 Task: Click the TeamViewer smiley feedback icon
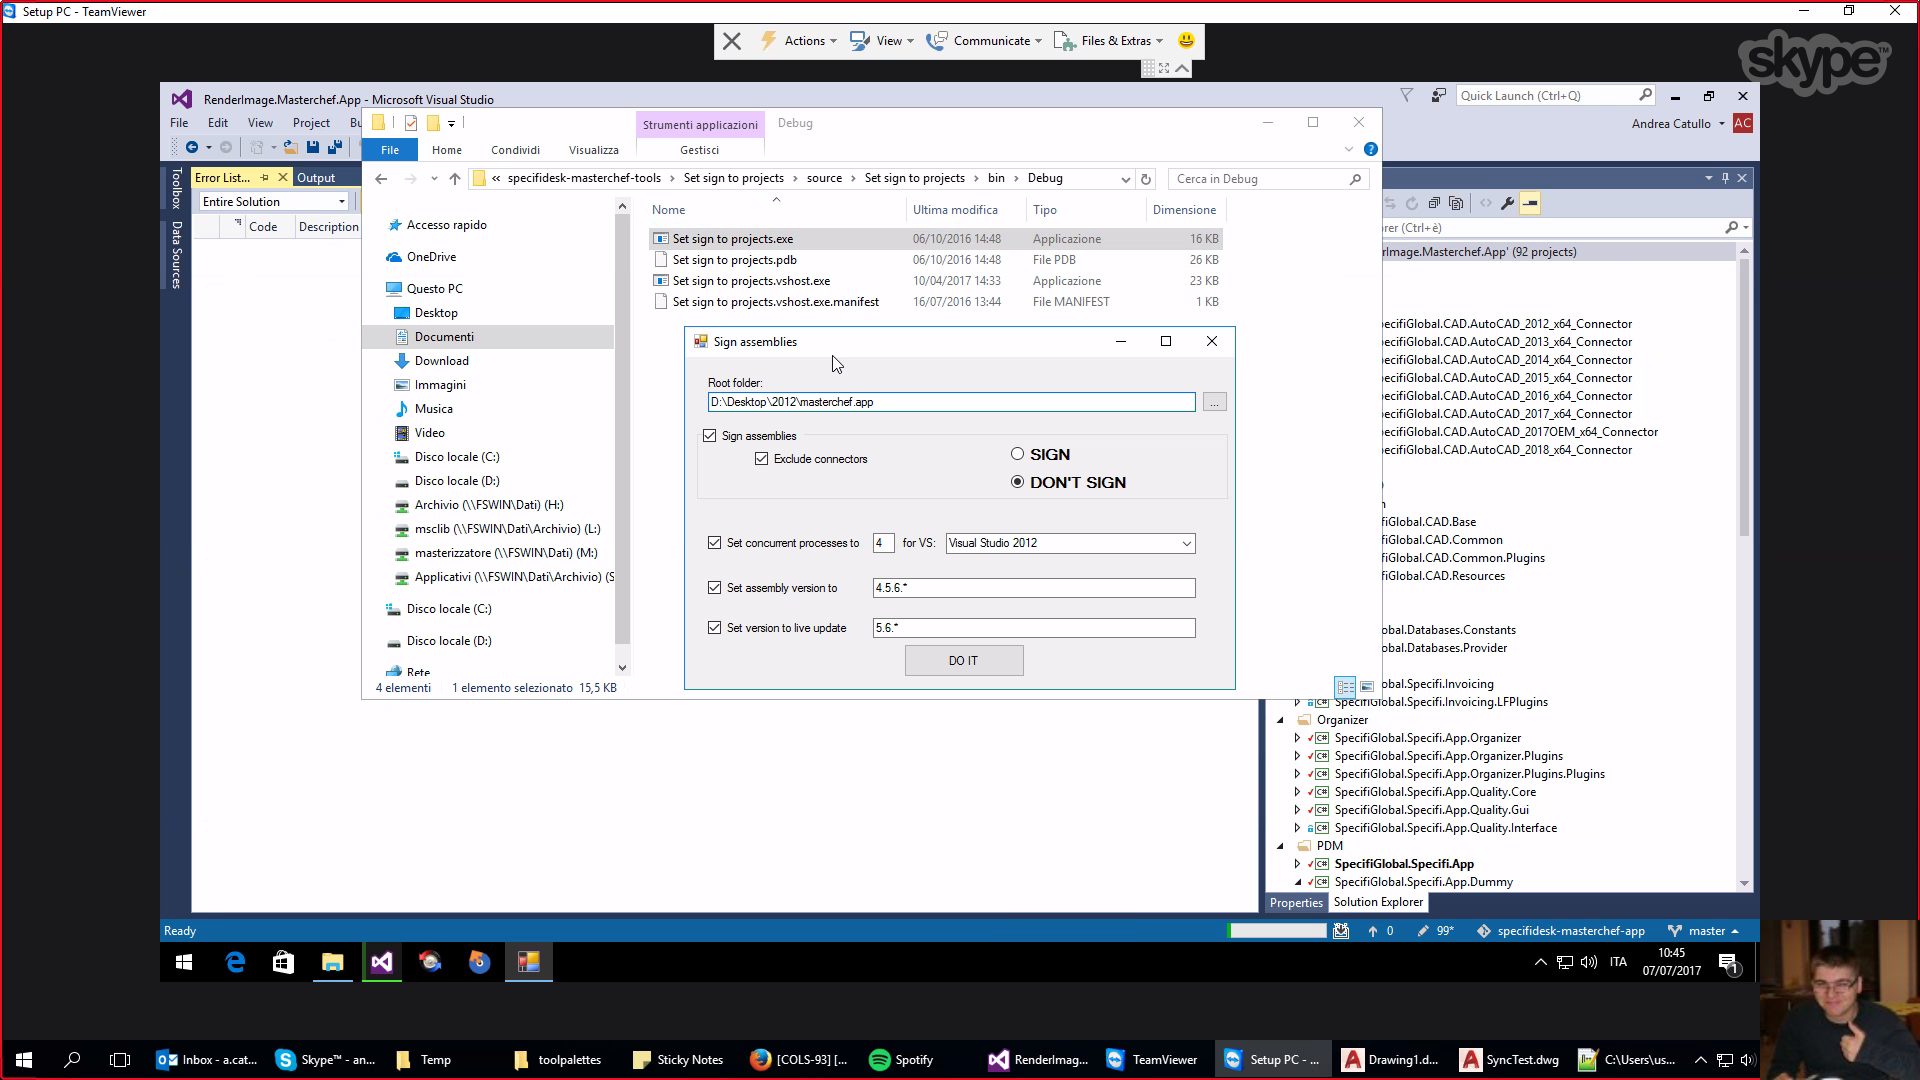(x=1186, y=40)
